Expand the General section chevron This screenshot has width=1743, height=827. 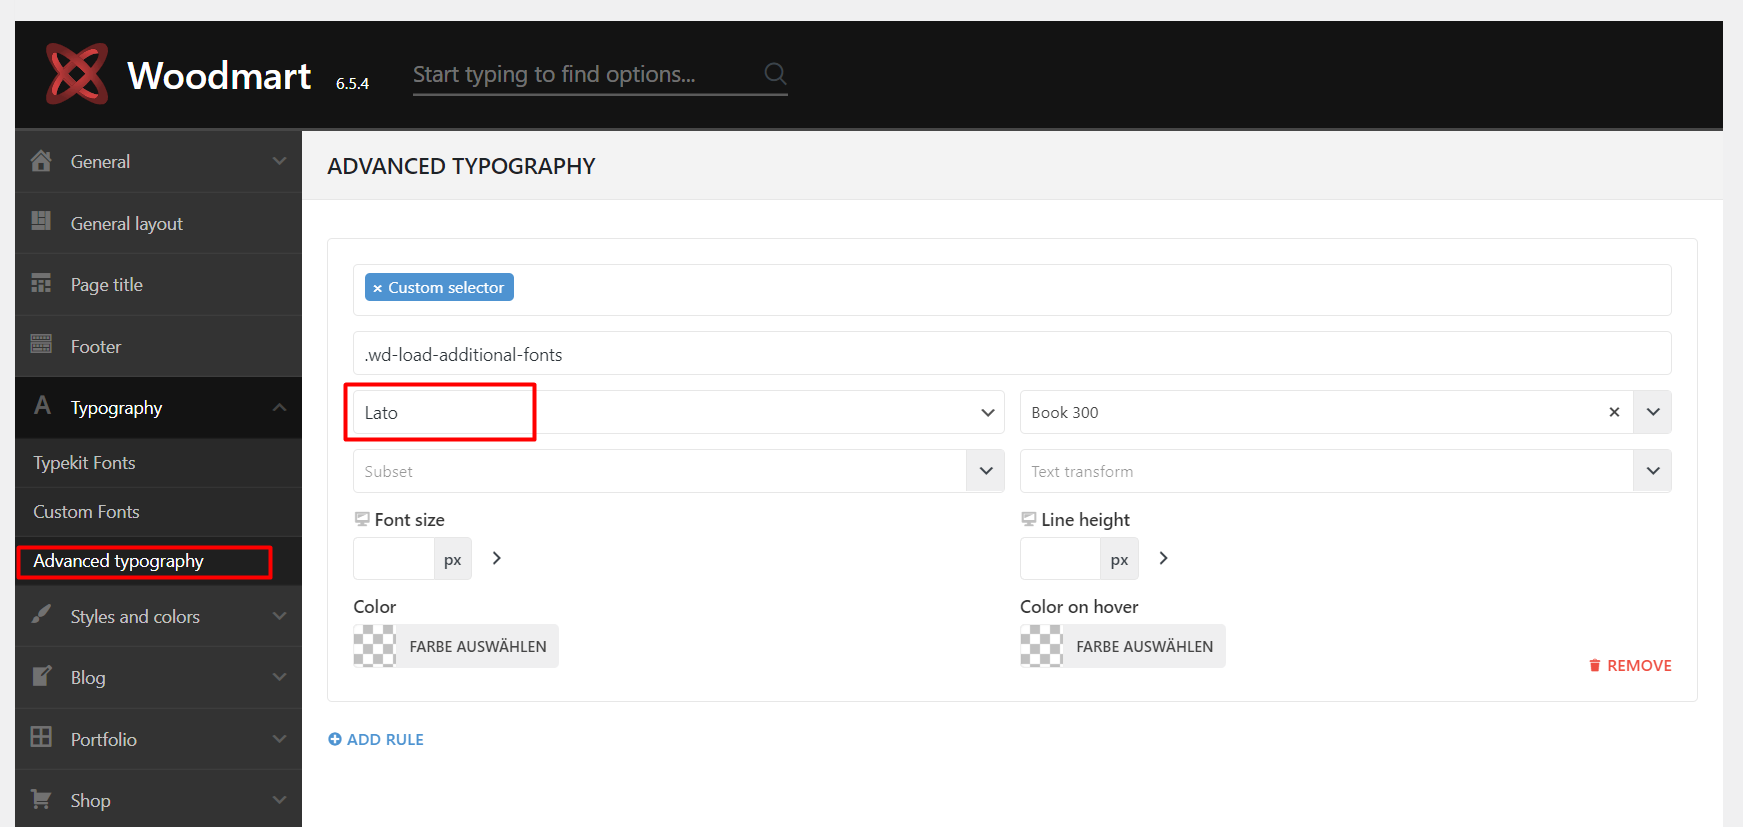280,161
